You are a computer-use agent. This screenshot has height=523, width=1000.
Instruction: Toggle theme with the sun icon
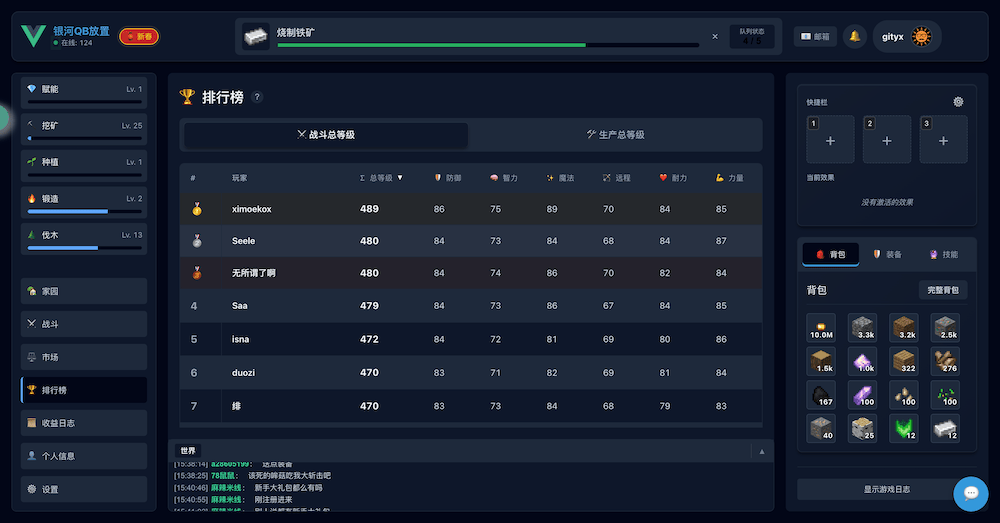(x=921, y=37)
